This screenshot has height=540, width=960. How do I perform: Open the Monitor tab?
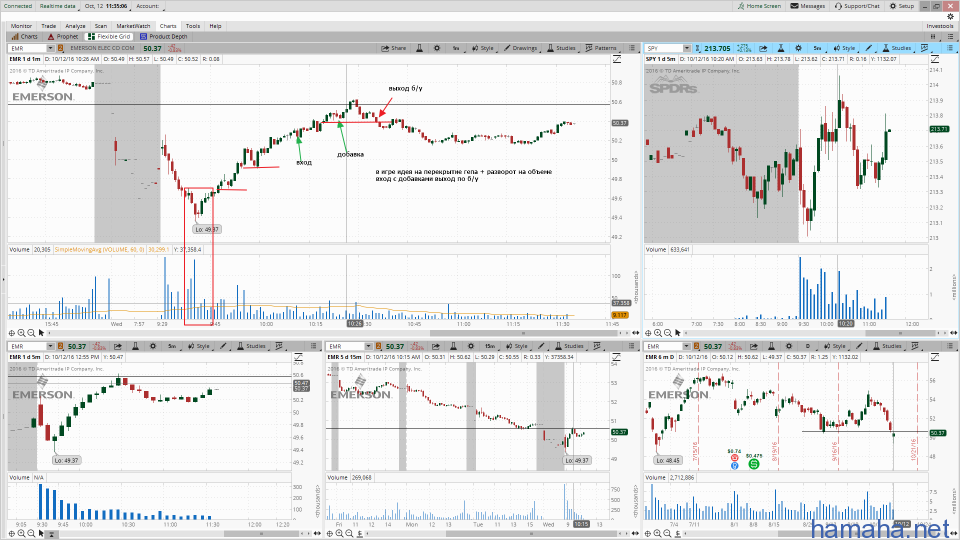[21, 26]
